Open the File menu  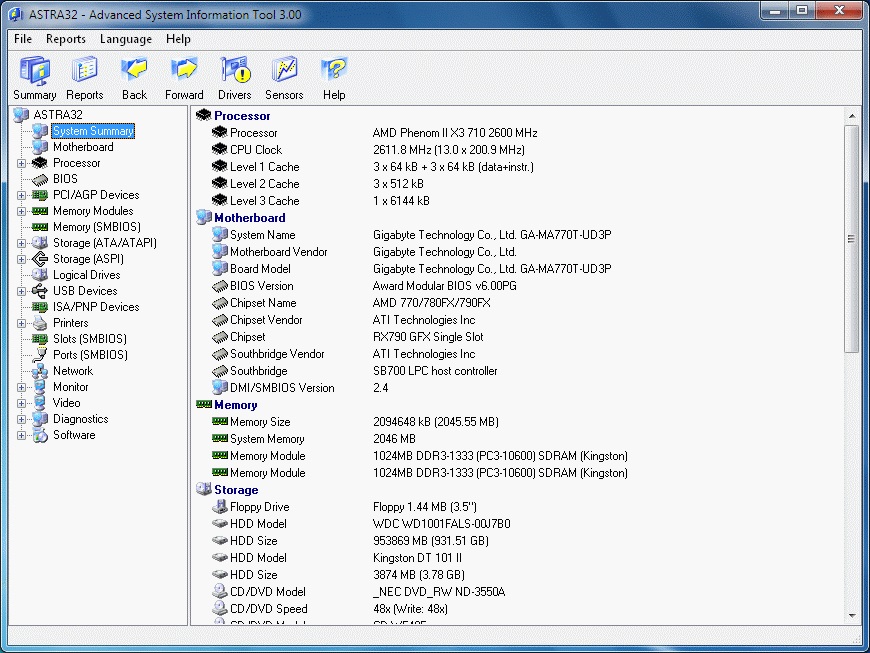point(23,39)
